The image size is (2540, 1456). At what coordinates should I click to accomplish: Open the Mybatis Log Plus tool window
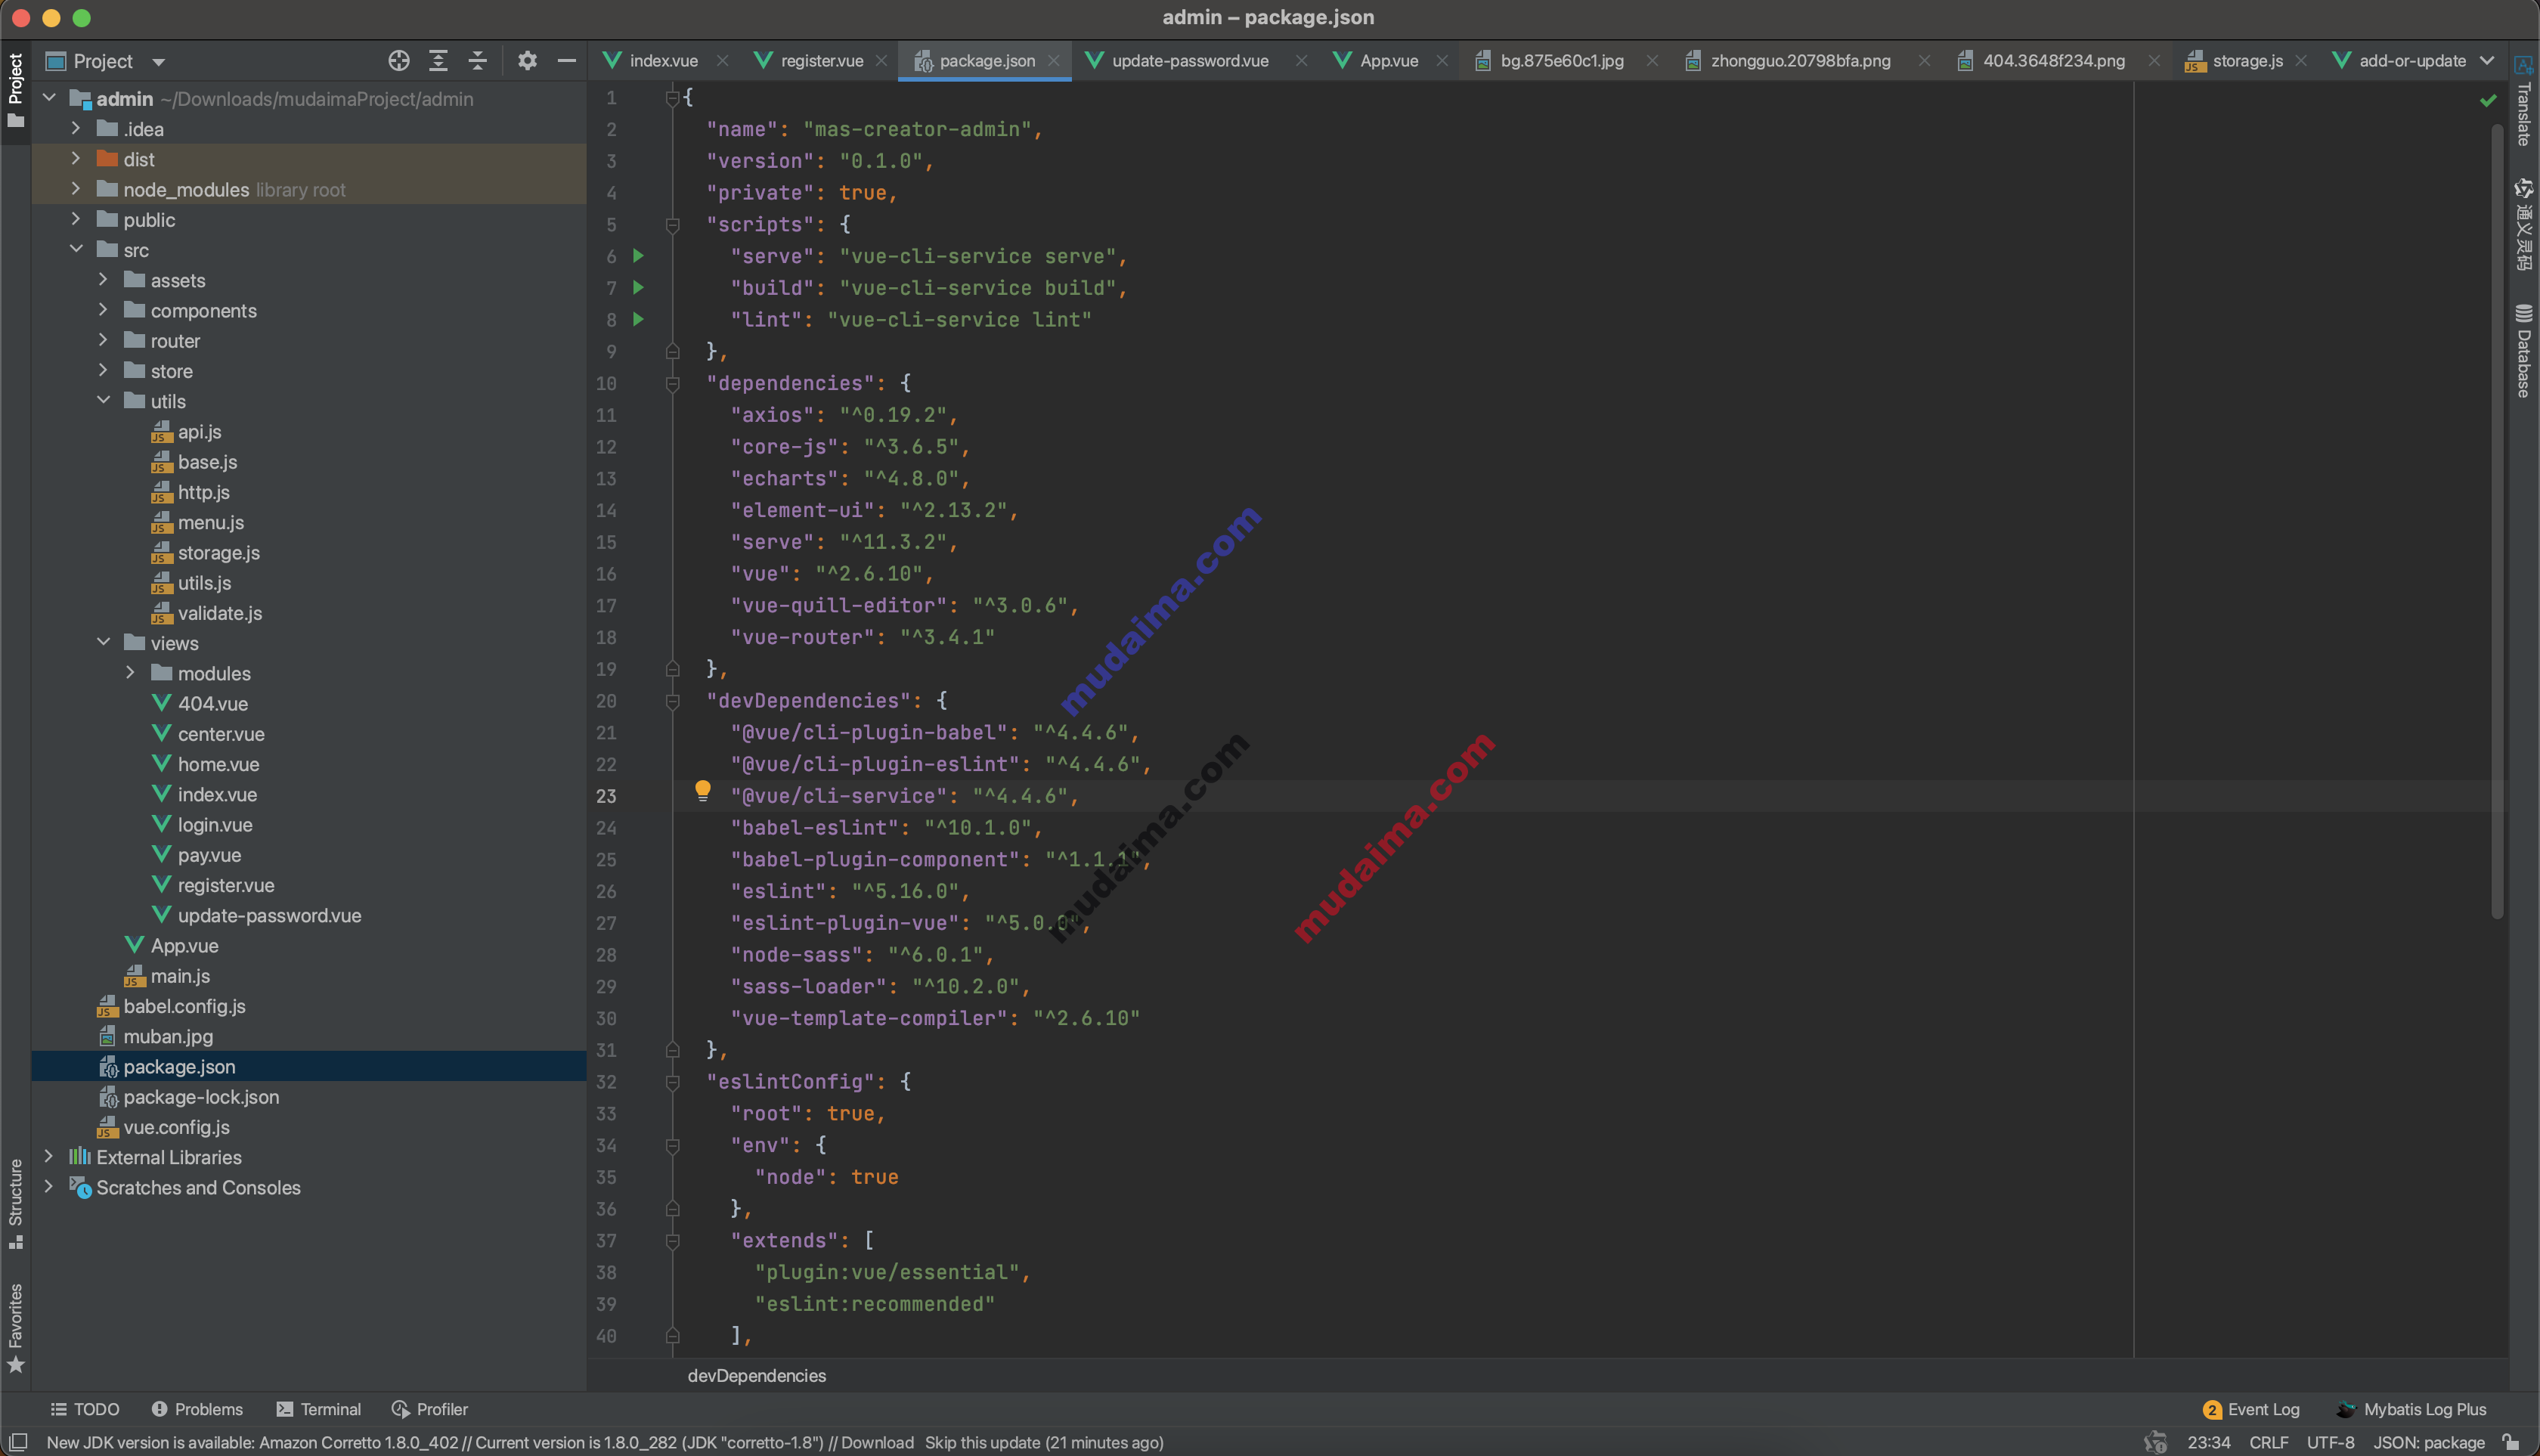(x=2411, y=1409)
